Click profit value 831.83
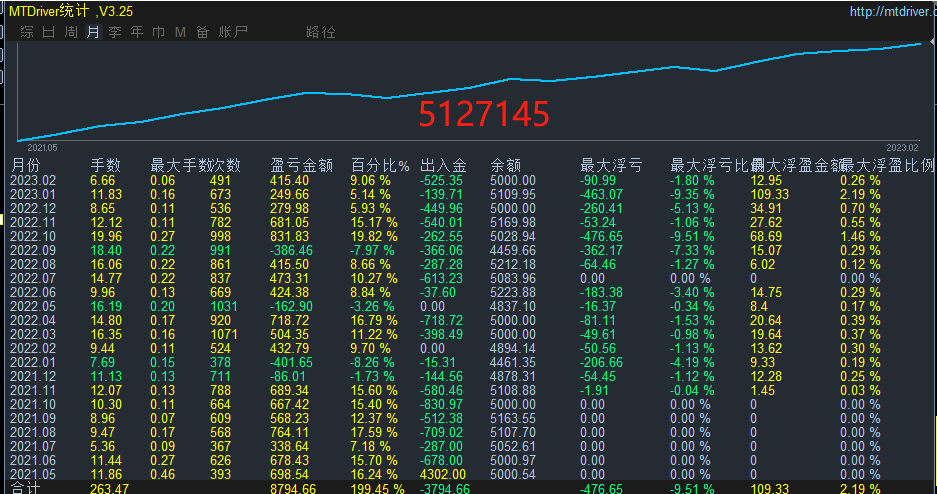Image resolution: width=937 pixels, height=494 pixels. coord(290,237)
